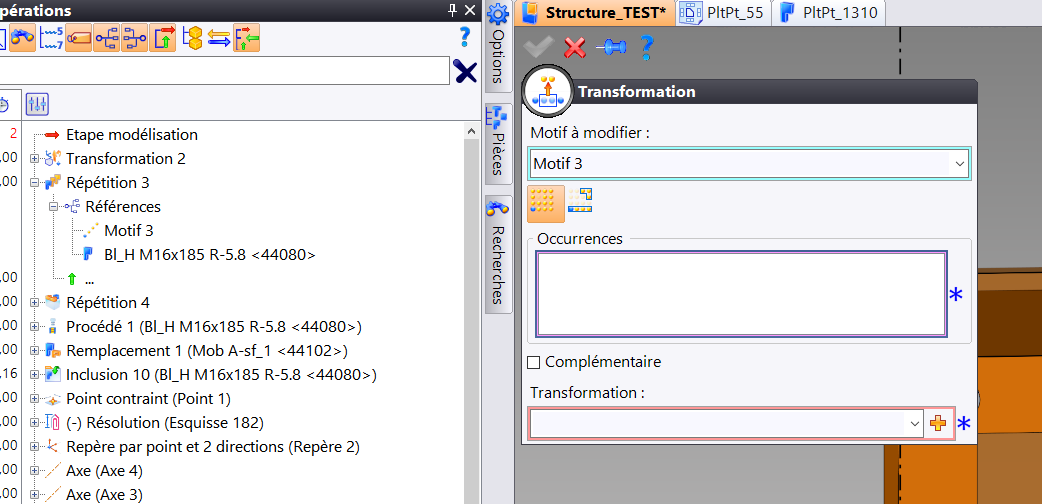
Task: Clear search with the dark blue X
Action: (x=465, y=70)
